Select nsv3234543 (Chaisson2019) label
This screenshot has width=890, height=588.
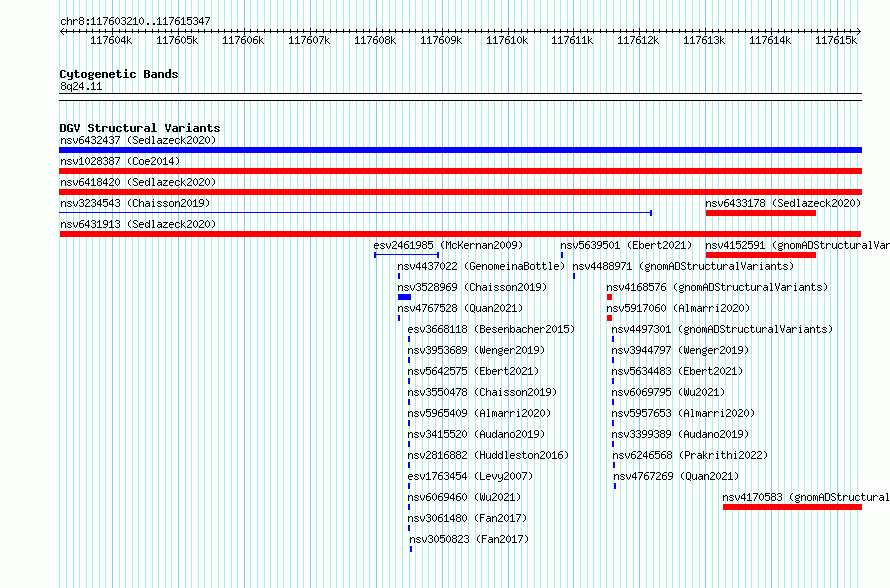click(x=135, y=203)
